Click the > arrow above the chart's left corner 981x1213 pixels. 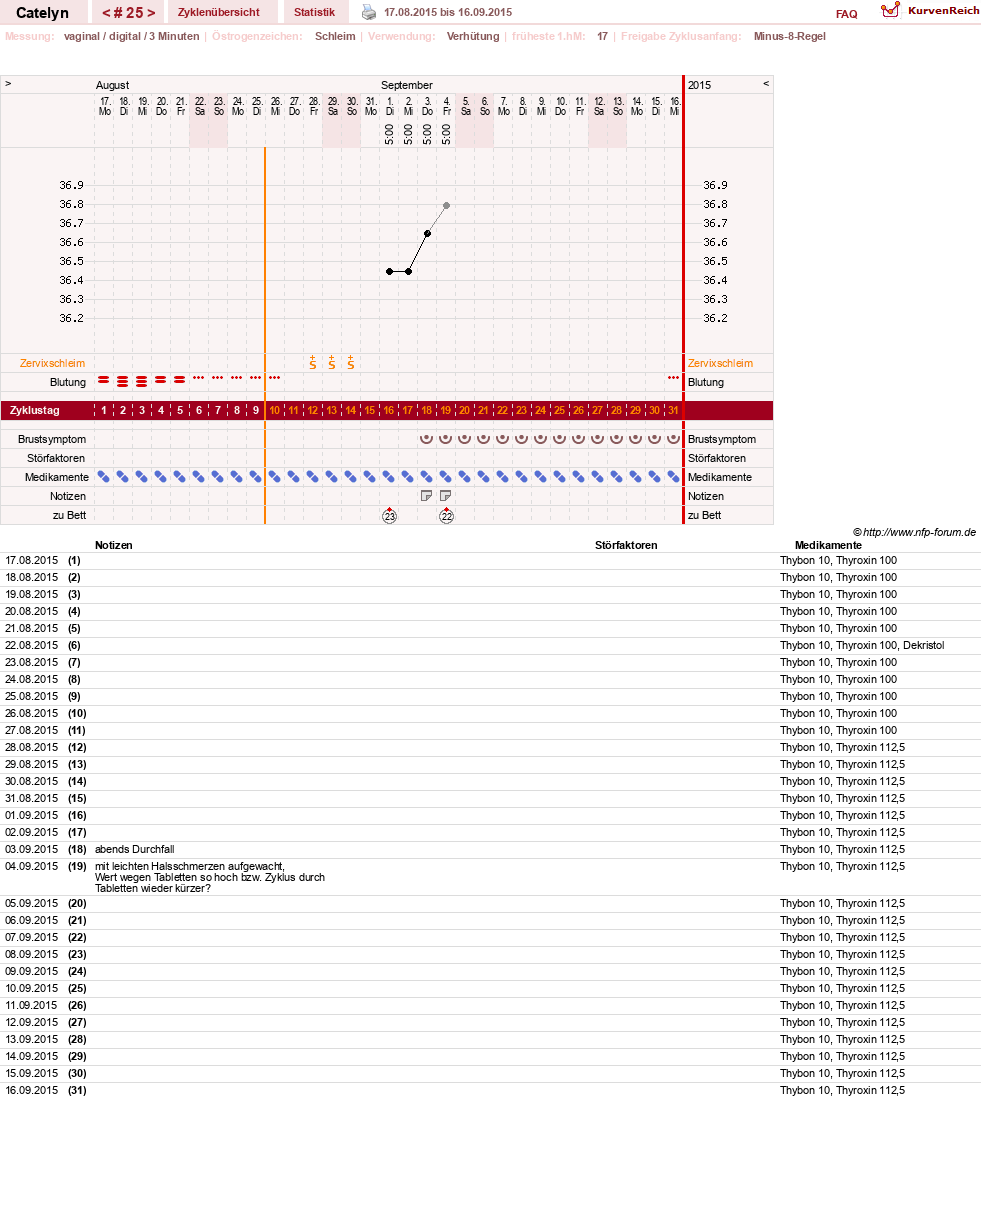point(8,84)
